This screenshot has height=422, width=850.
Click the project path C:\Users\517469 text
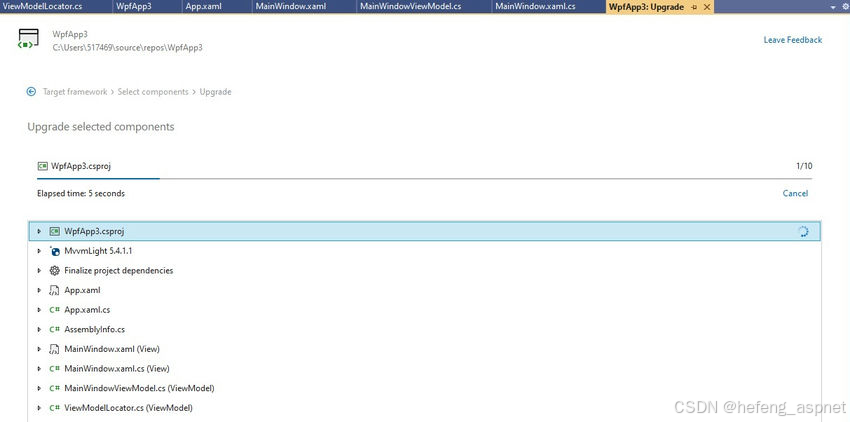pyautogui.click(x=127, y=48)
